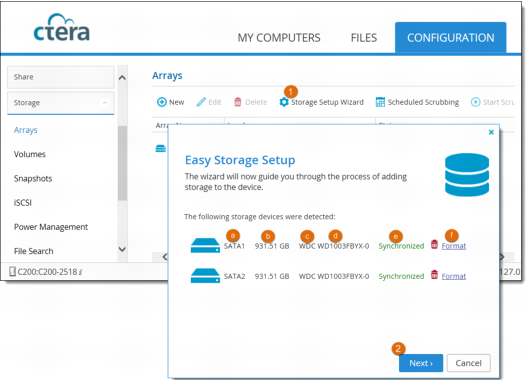This screenshot has width=530, height=380.
Task: Click the Storage Setup Wizard label
Action: click(328, 102)
